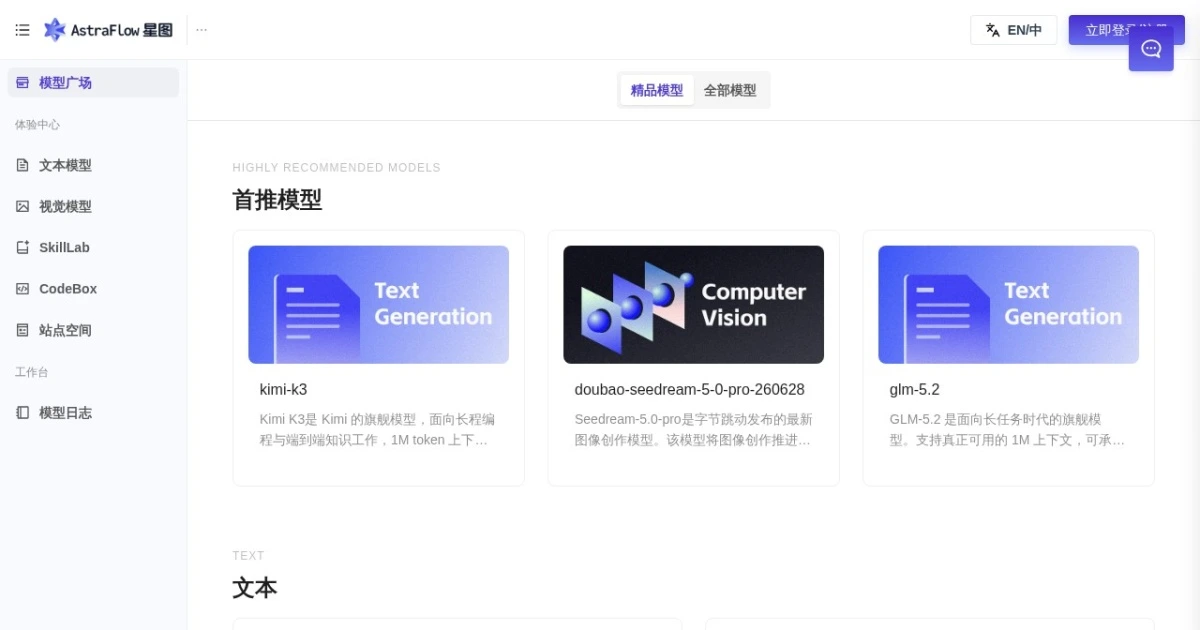Click the 模型广场 storefront icon

coord(22,83)
